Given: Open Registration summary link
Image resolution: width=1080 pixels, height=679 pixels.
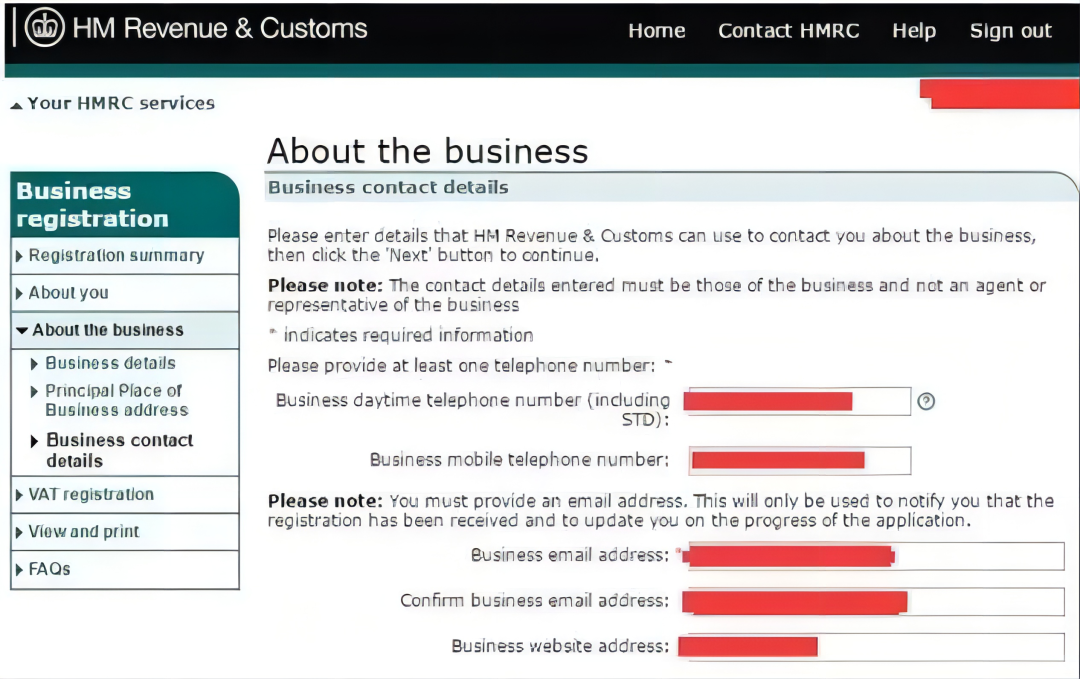Looking at the screenshot, I should [116, 255].
